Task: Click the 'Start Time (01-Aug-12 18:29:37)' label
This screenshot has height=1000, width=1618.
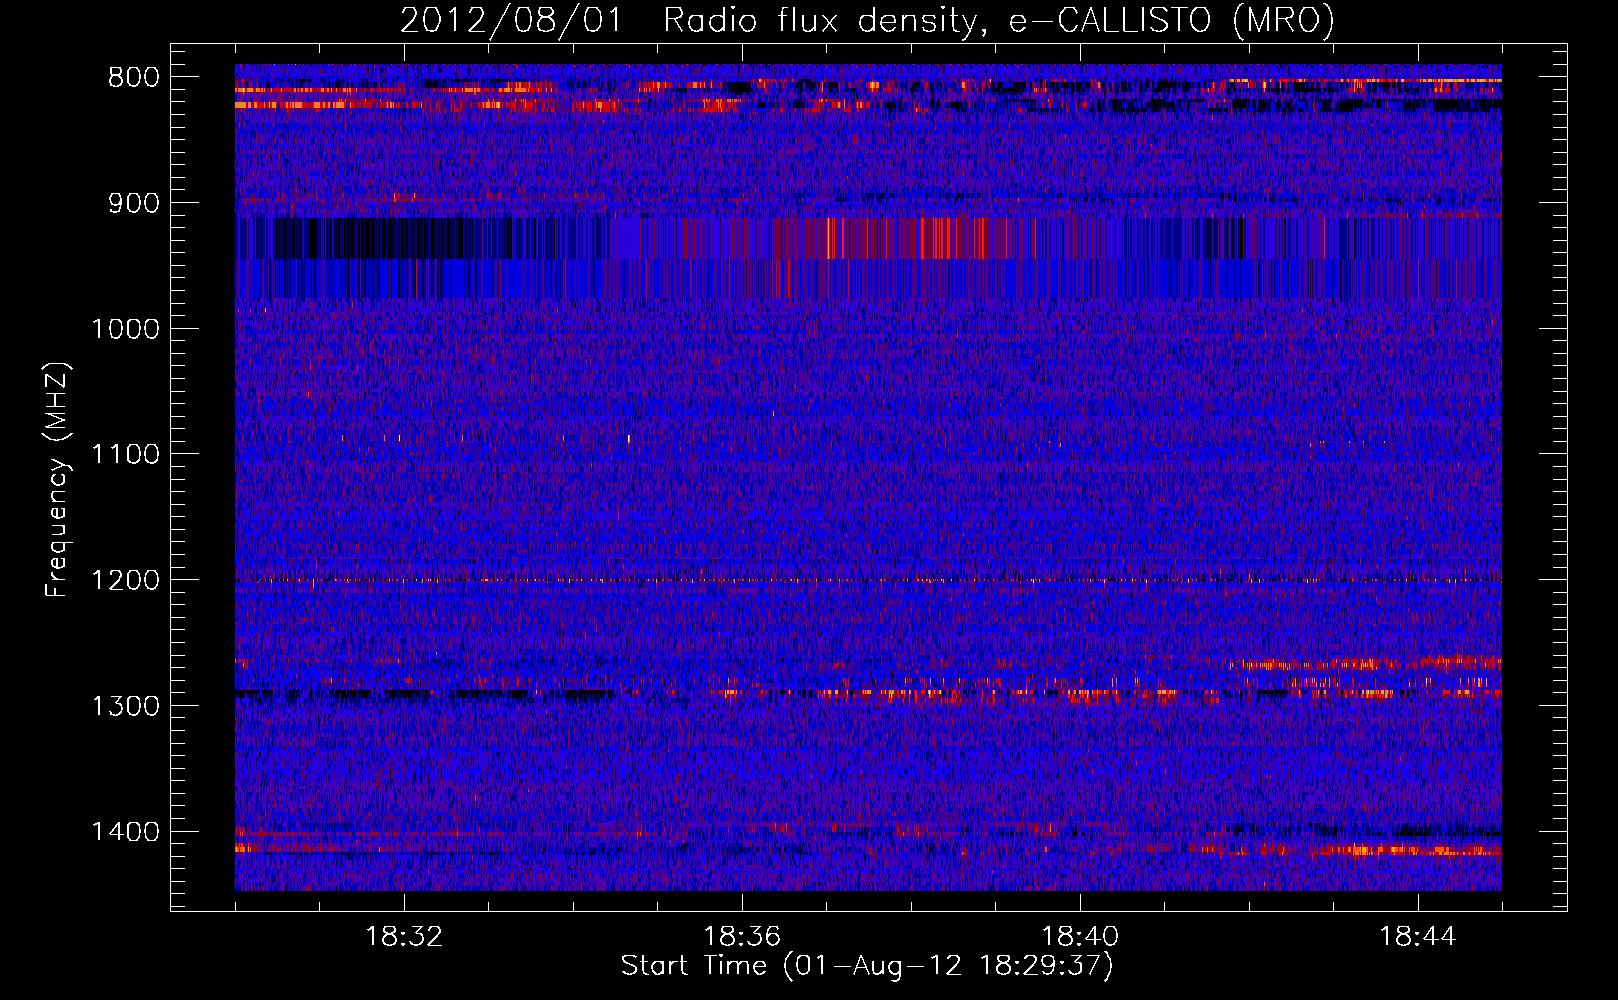Action: 867,966
